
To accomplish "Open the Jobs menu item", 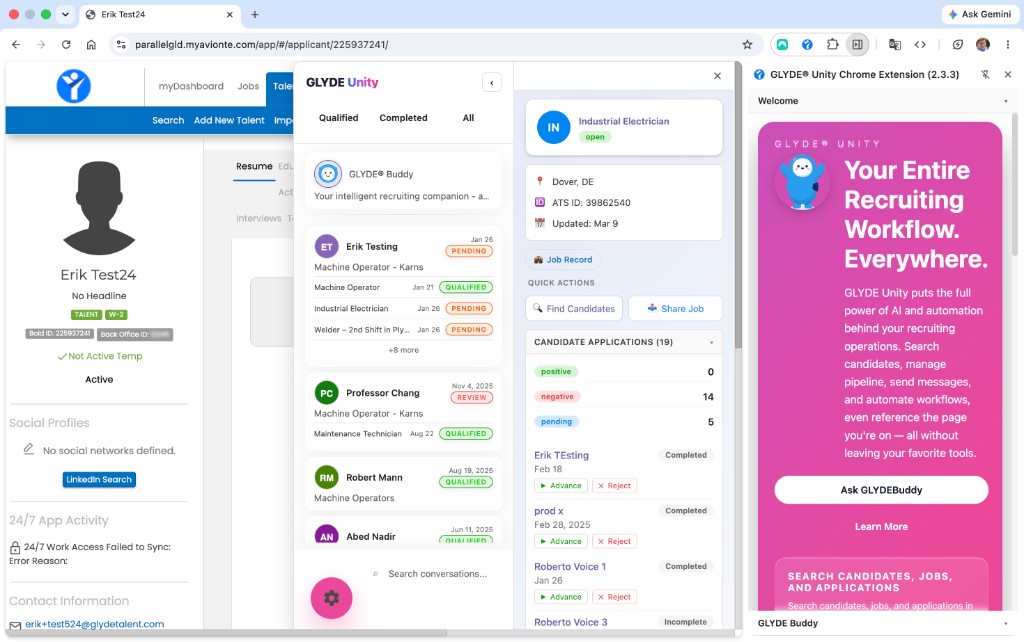I will (248, 86).
